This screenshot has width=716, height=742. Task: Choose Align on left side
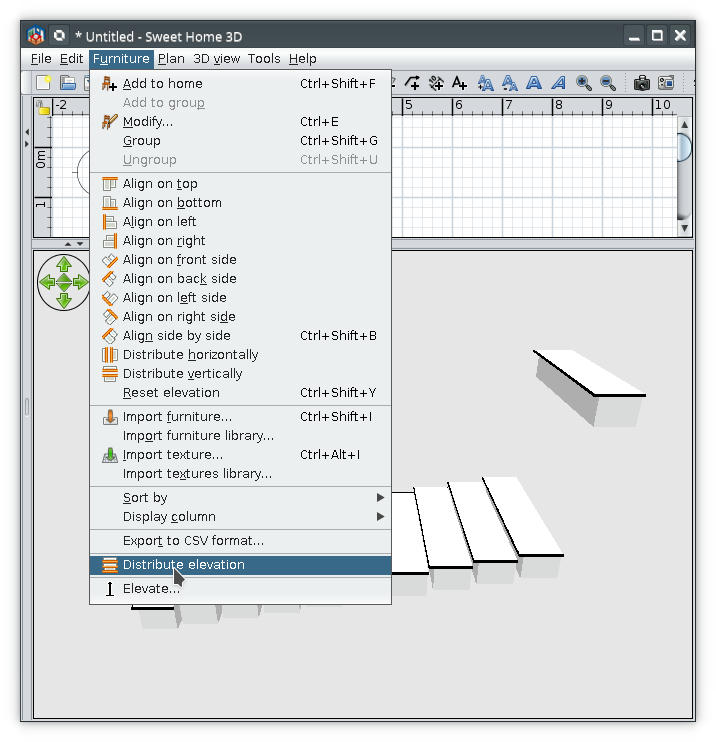point(240,297)
